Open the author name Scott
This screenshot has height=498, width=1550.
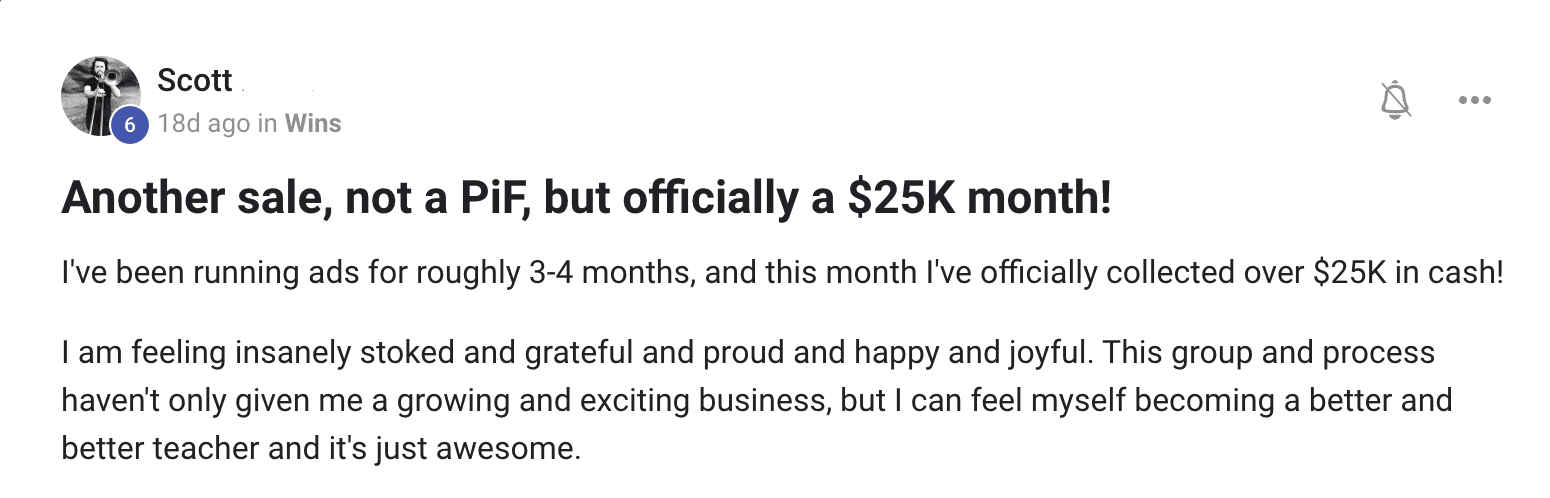[x=195, y=80]
